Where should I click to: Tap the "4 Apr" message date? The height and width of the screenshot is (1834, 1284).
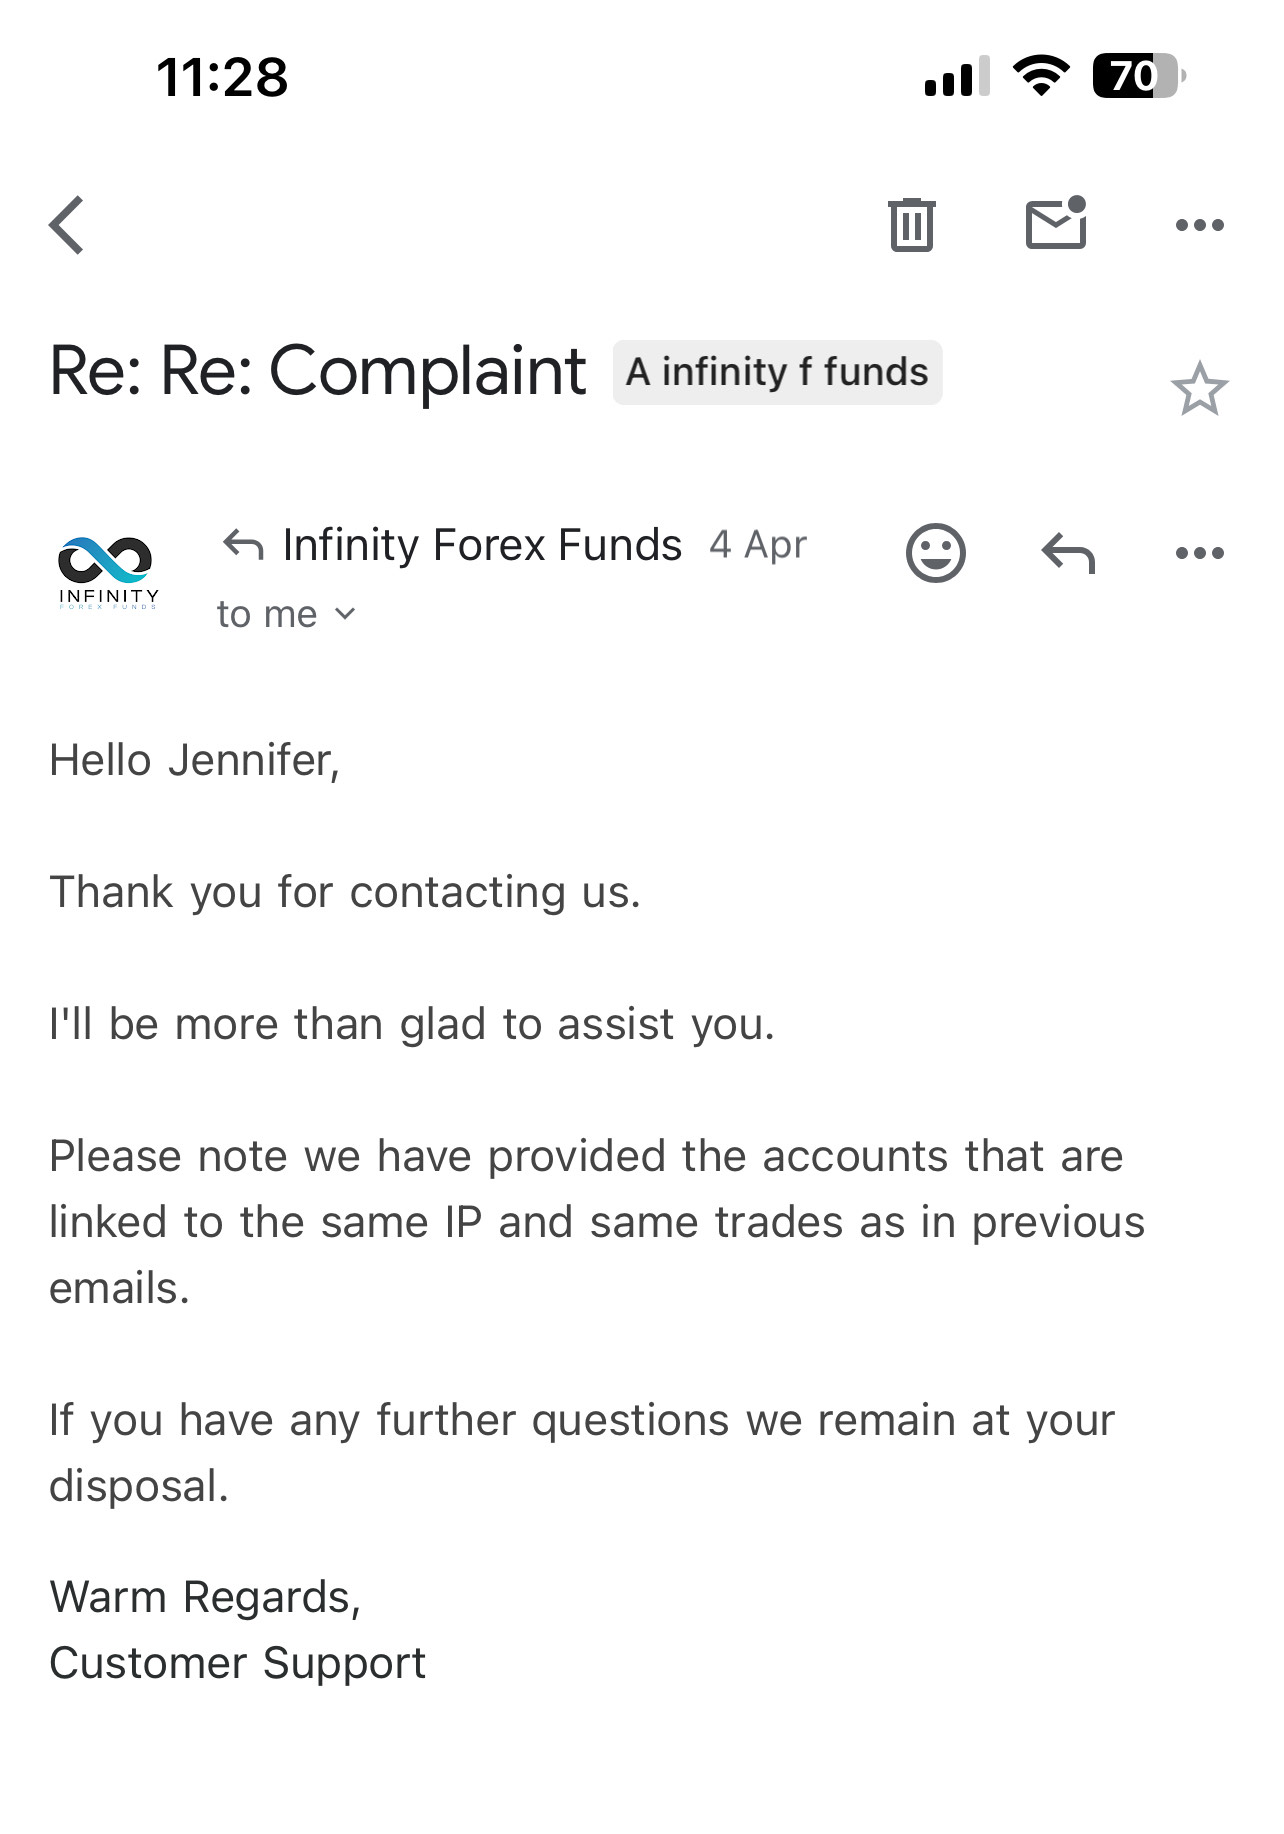pyautogui.click(x=758, y=545)
